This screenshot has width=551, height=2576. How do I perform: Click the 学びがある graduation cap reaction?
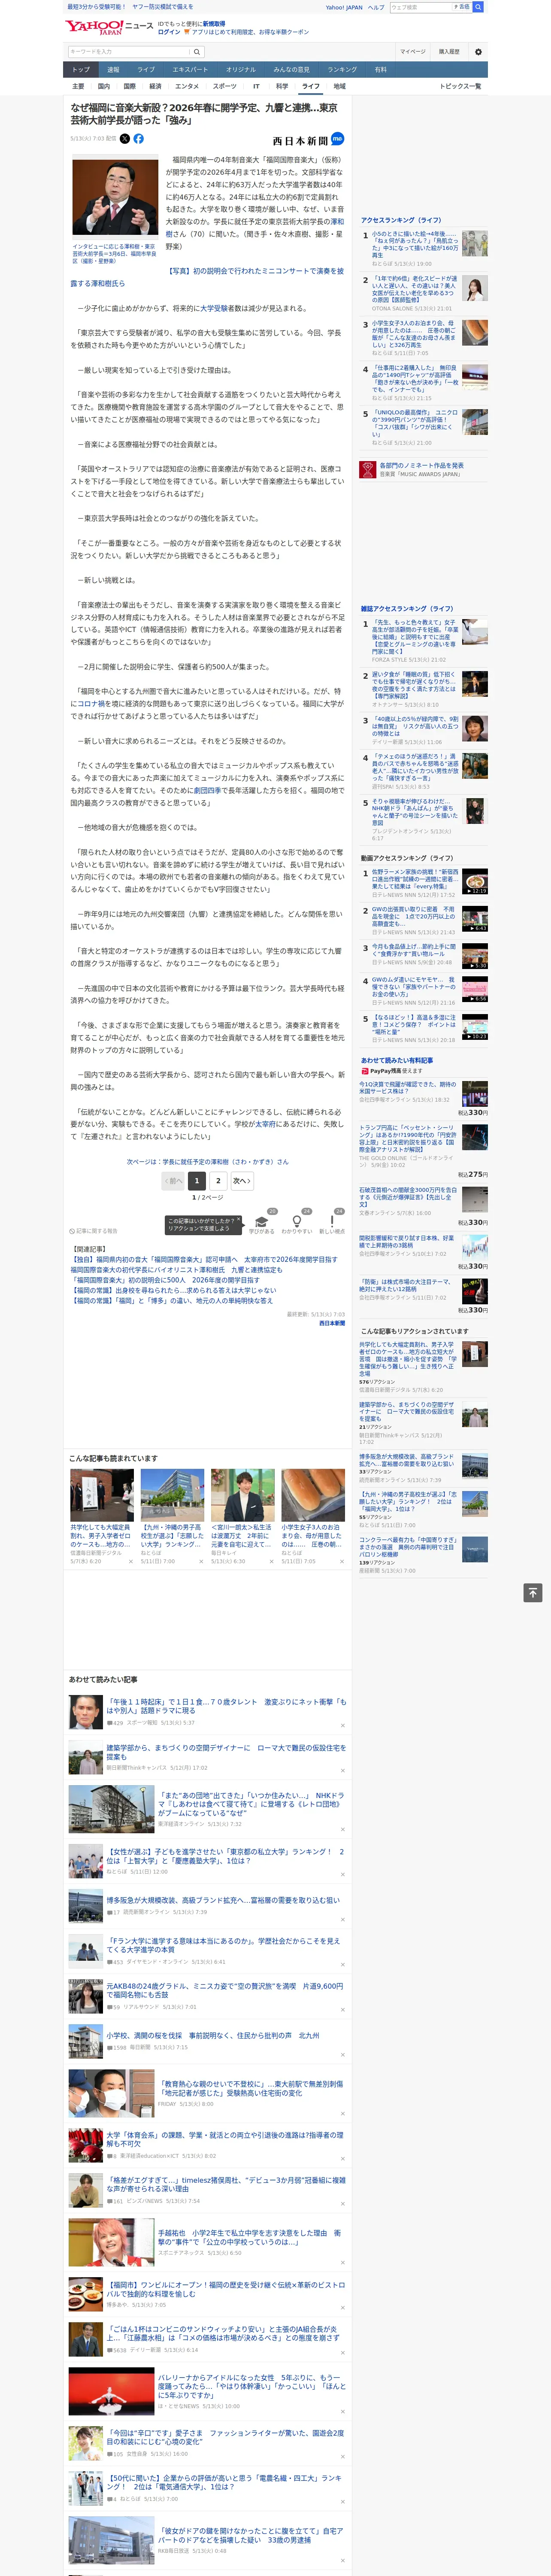tap(263, 1222)
